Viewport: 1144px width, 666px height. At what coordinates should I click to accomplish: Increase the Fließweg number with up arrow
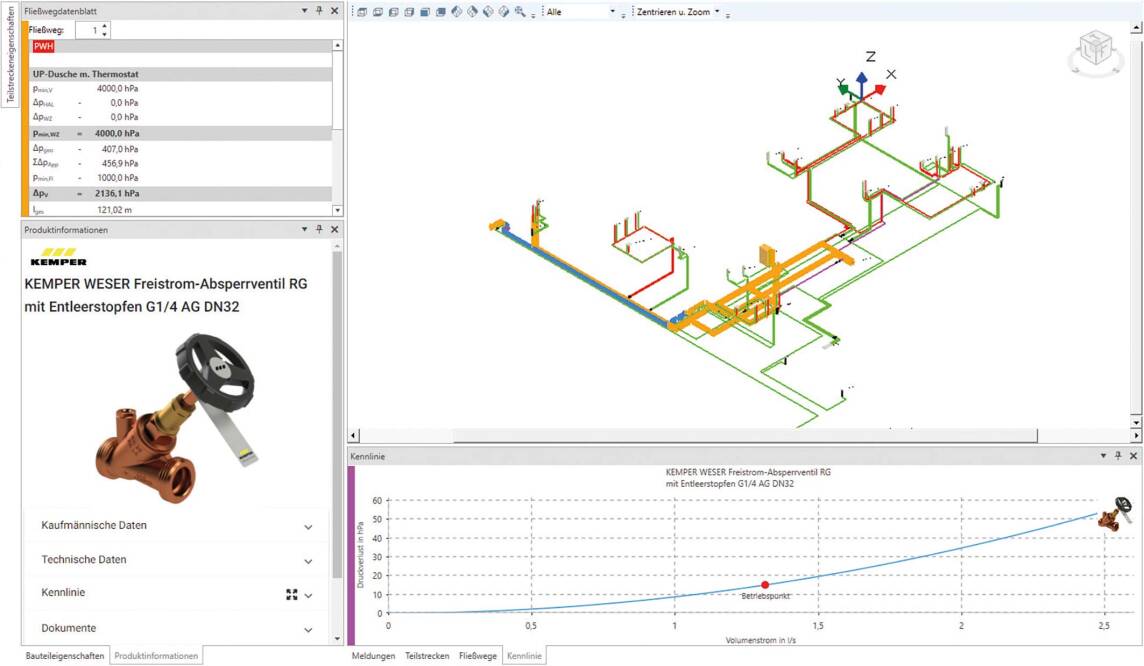click(x=105, y=26)
